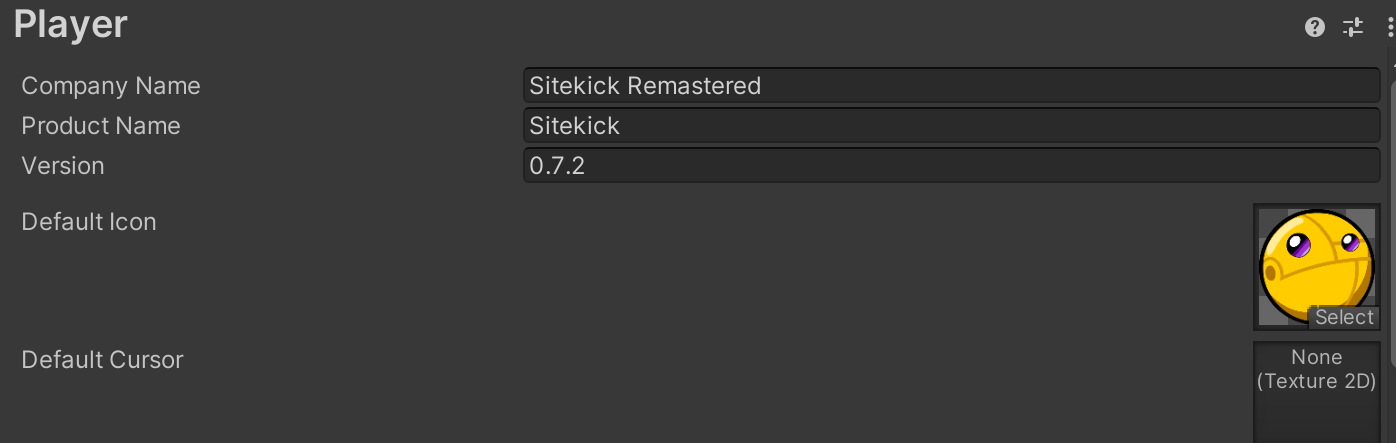Click the Product Name label
This screenshot has width=1396, height=443.
click(x=101, y=126)
